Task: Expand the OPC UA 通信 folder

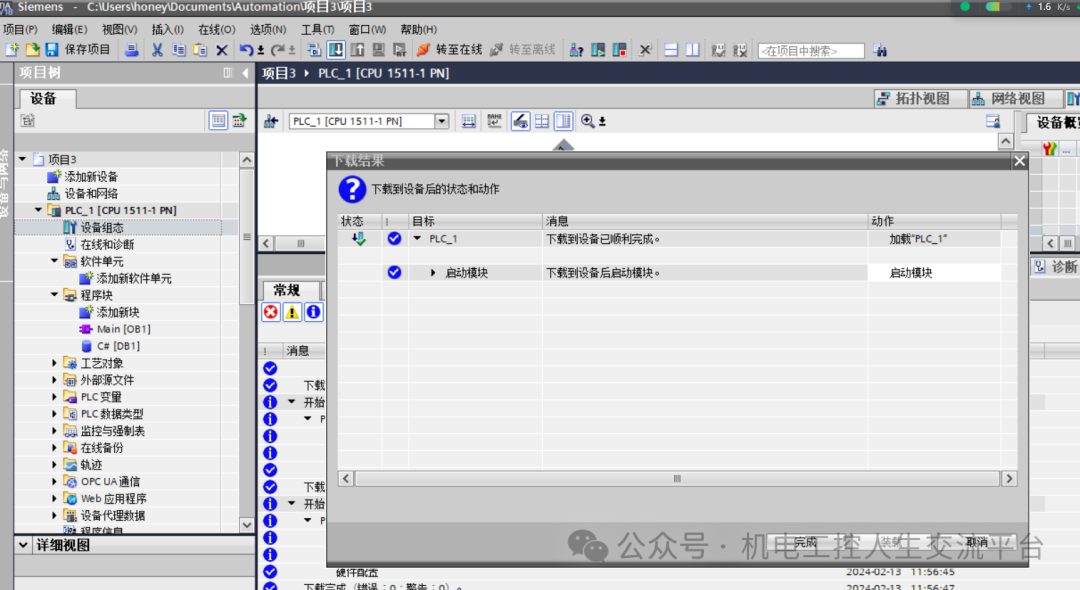Action: point(54,481)
